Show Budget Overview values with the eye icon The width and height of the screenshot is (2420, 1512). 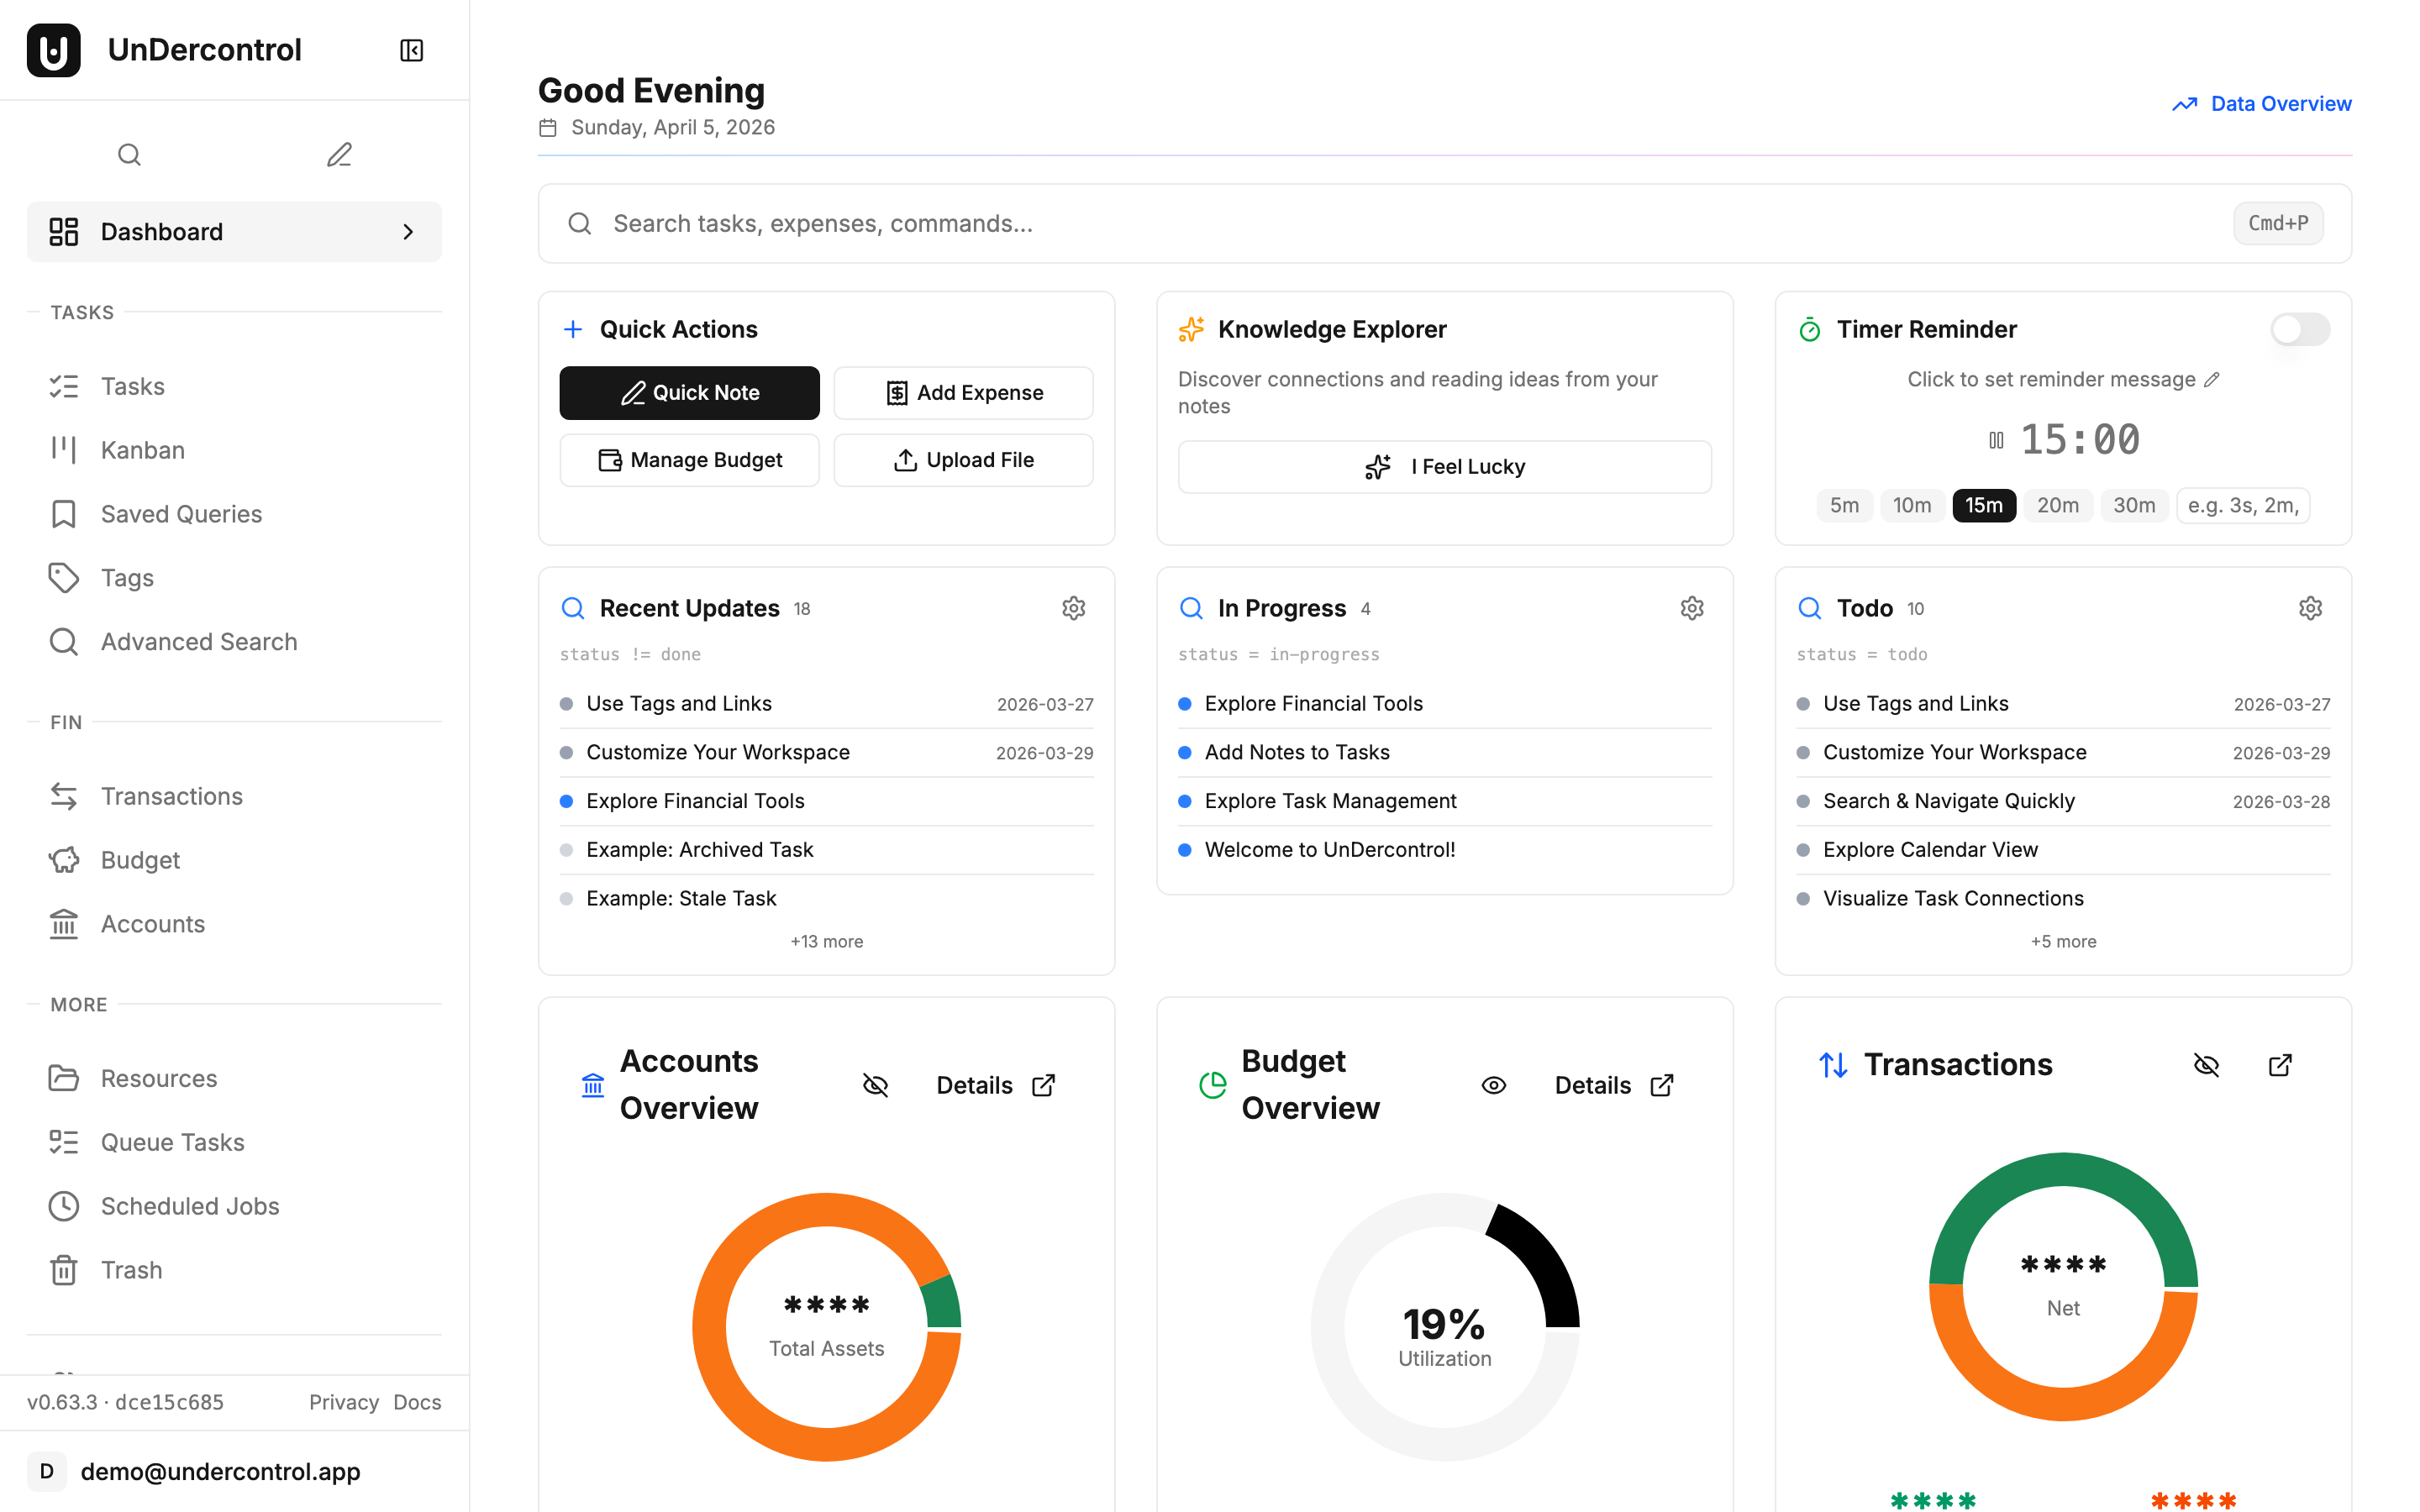point(1493,1085)
